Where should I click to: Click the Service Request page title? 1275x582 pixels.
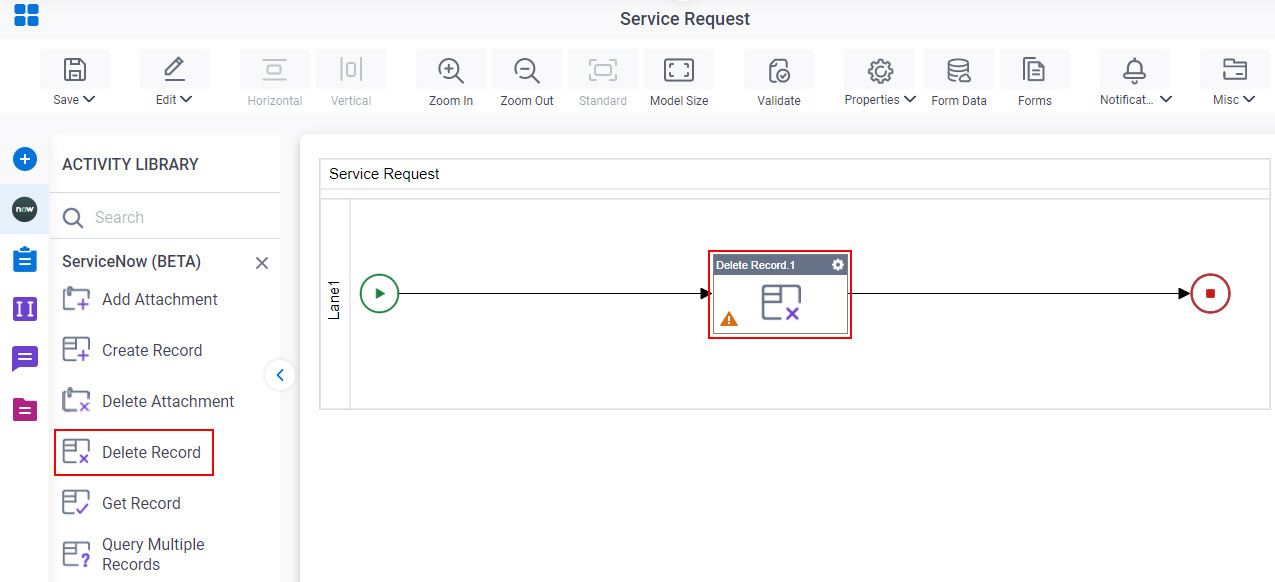(x=685, y=19)
